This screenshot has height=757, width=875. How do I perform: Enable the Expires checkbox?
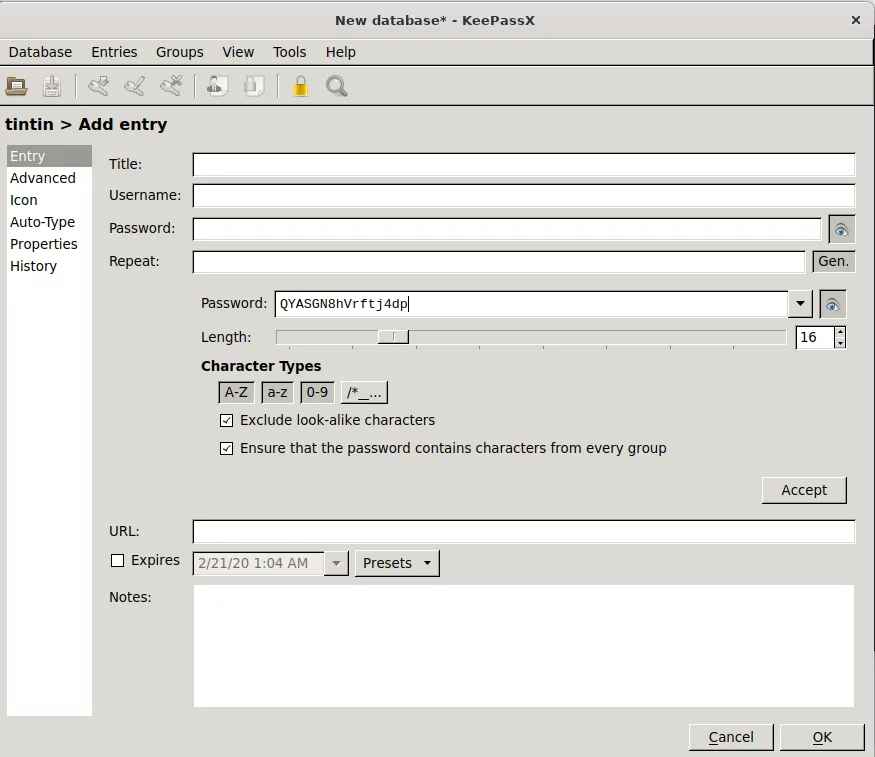pos(117,561)
